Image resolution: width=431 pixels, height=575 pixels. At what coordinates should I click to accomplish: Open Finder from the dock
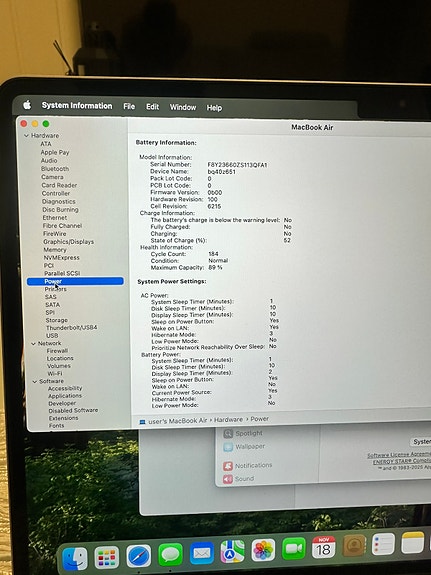coord(75,558)
